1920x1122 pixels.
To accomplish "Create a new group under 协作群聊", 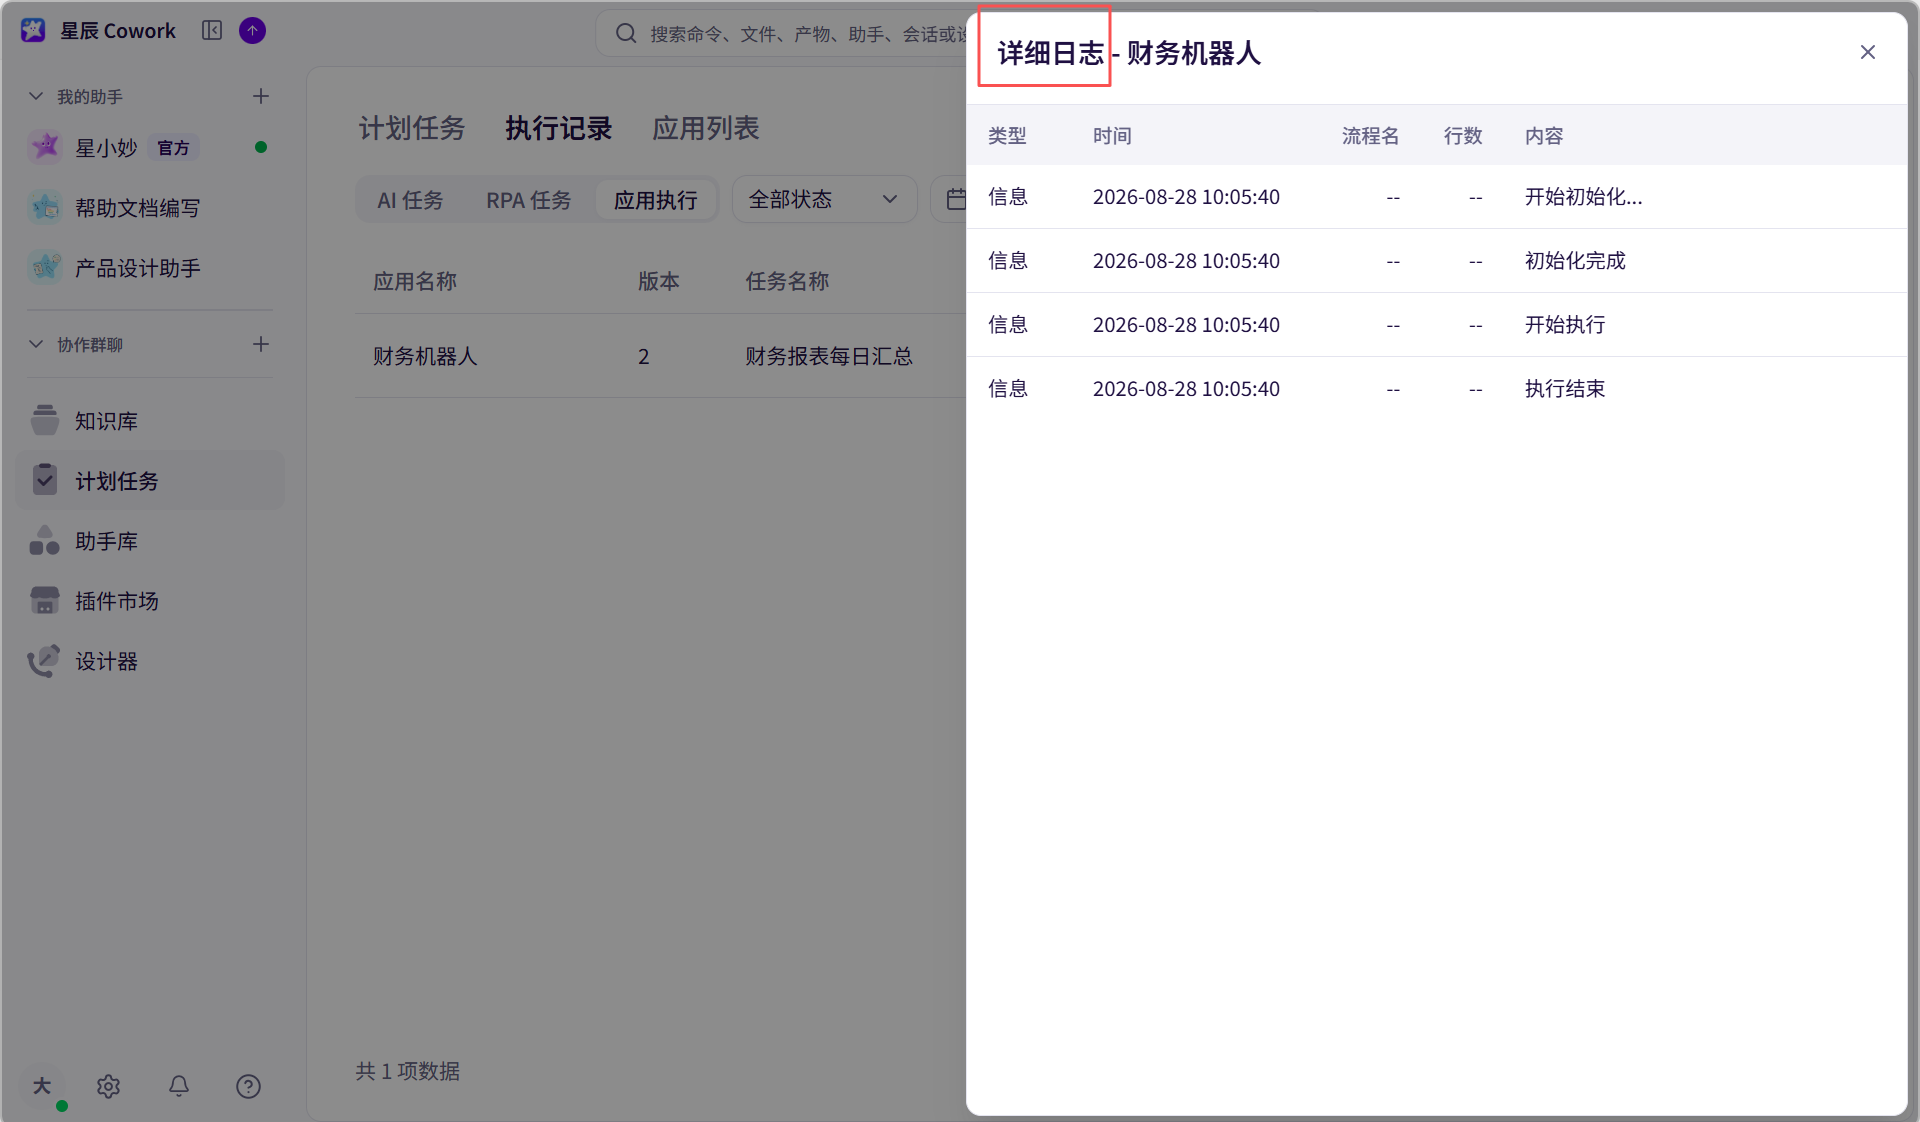I will [261, 344].
